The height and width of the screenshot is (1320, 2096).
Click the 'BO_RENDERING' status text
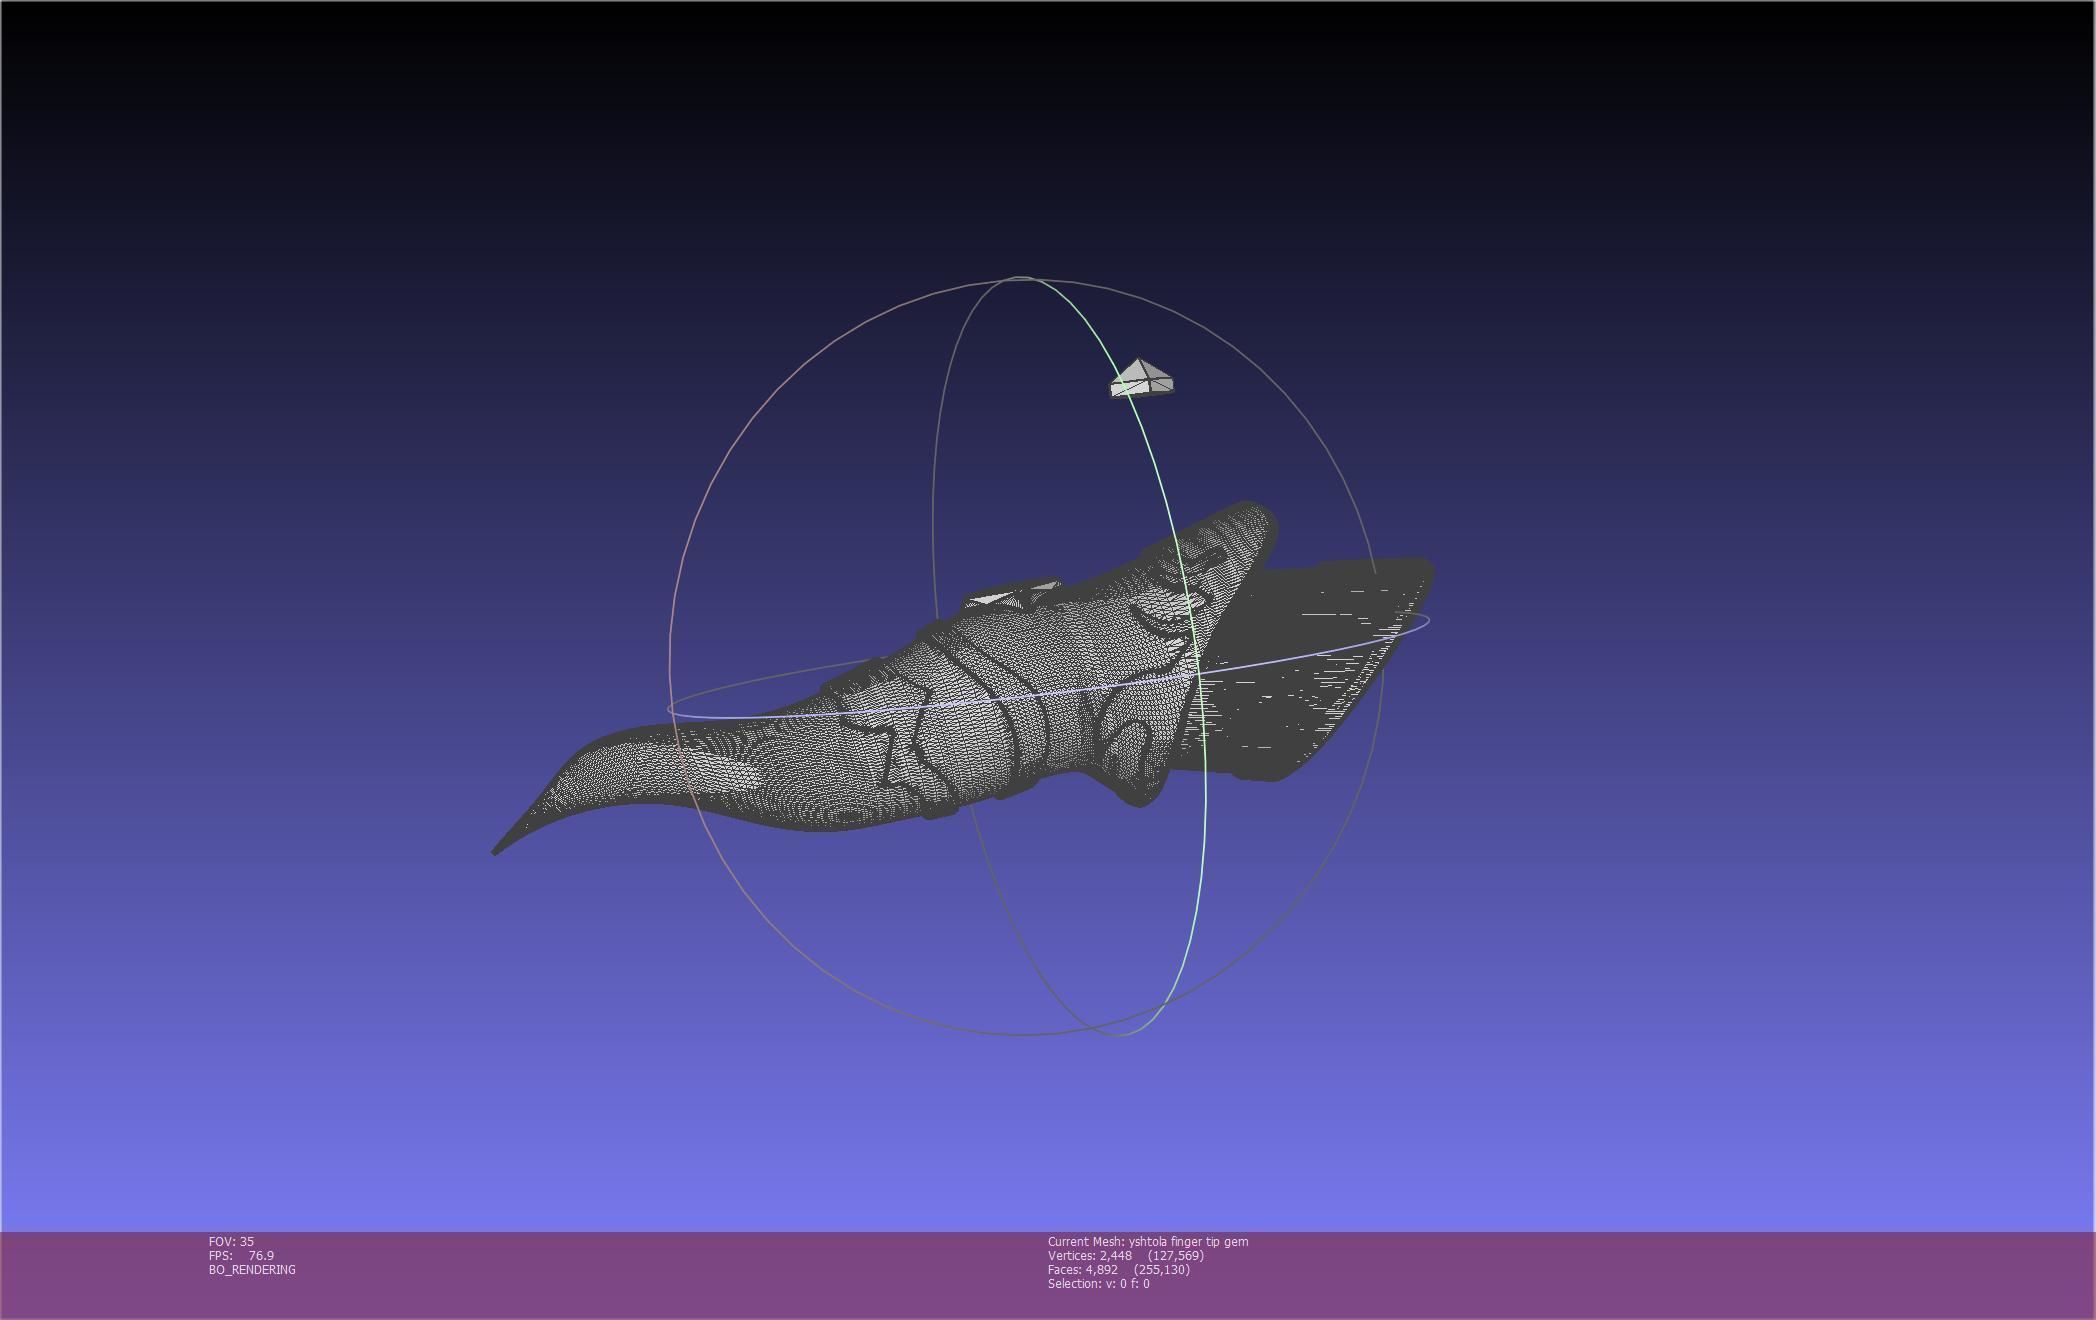click(252, 1269)
